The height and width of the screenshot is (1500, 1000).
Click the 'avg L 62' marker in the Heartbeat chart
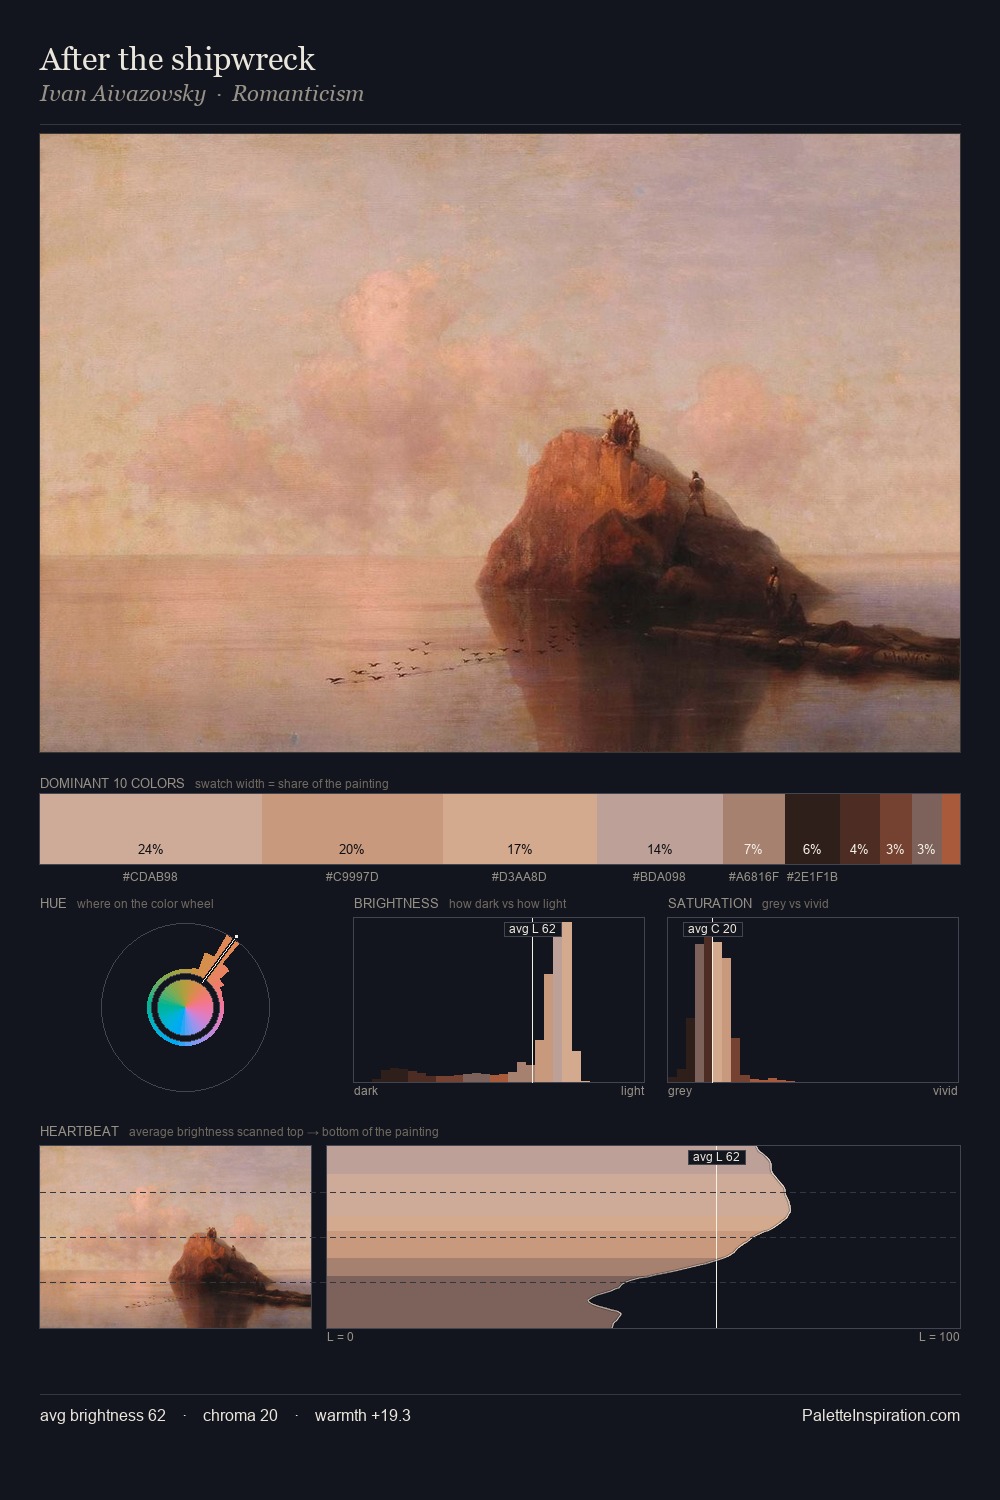click(x=717, y=1157)
